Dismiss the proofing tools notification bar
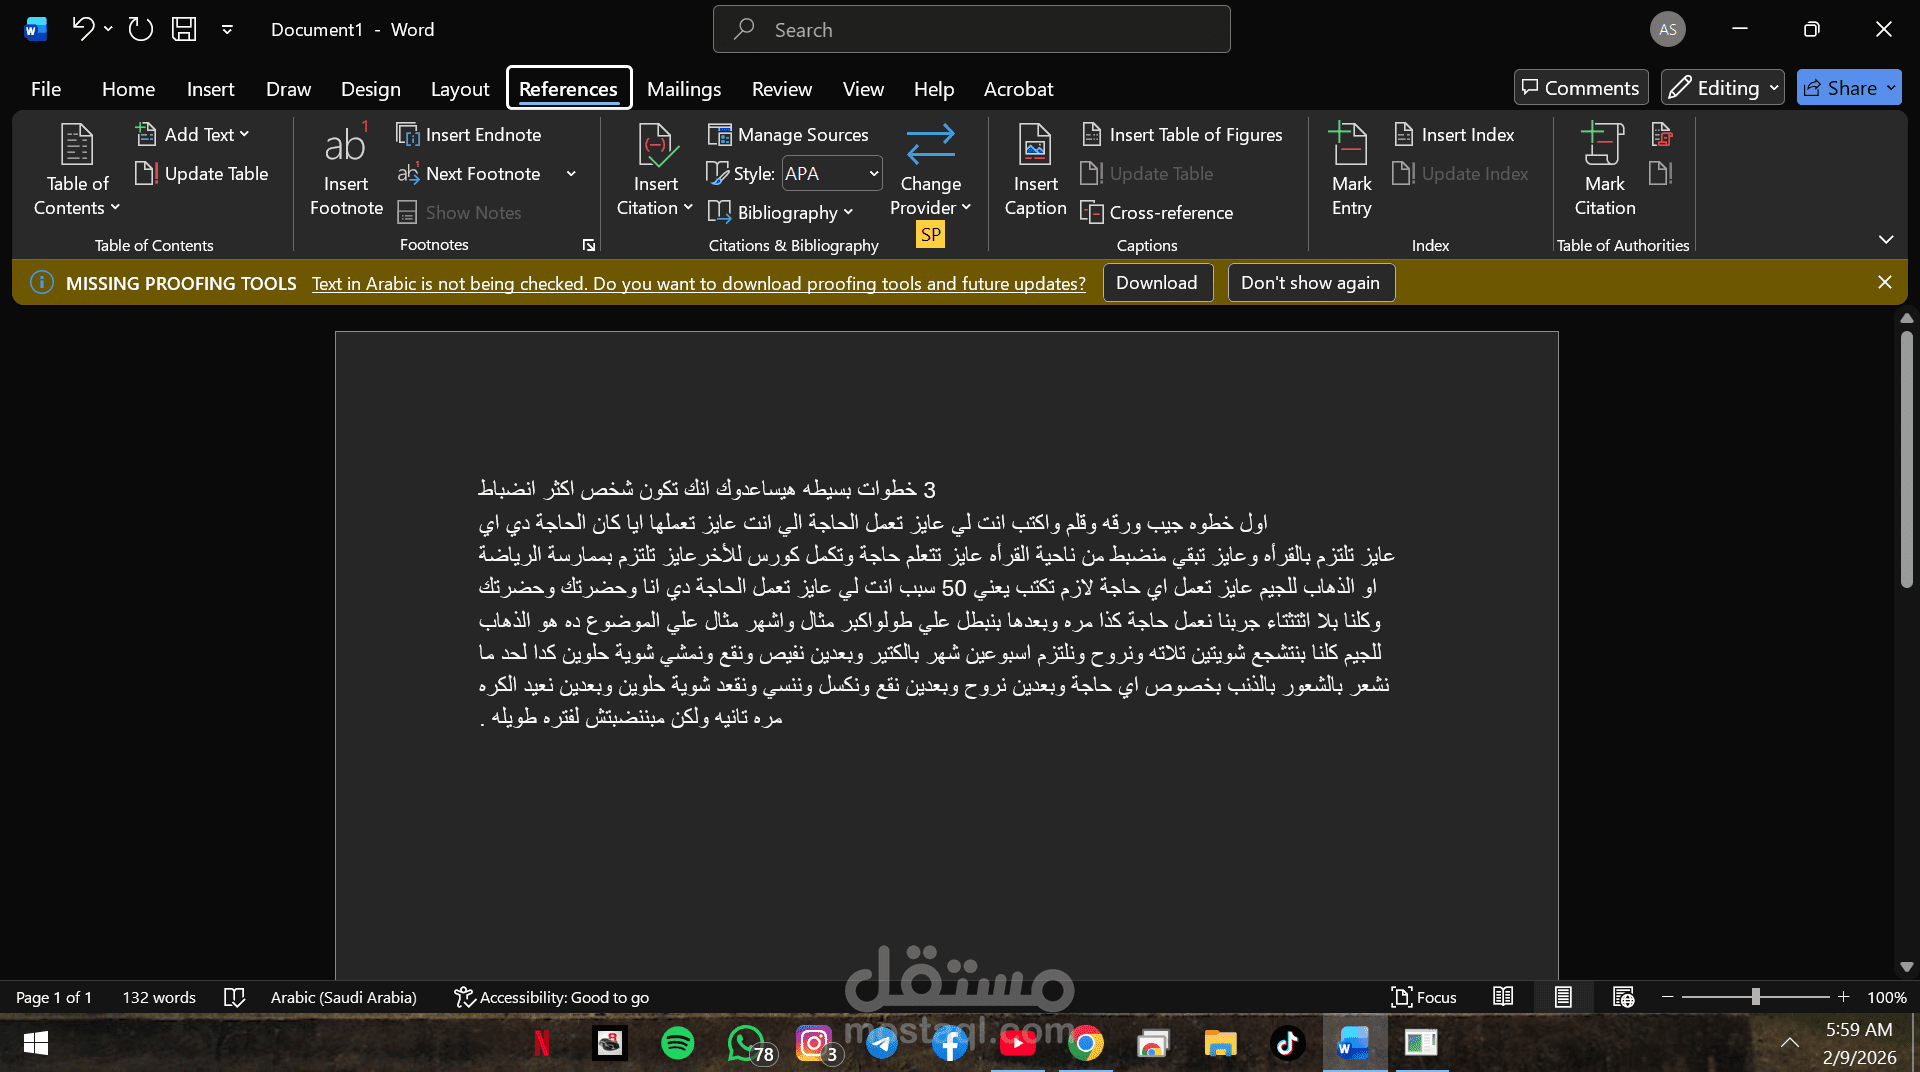 [x=1885, y=282]
